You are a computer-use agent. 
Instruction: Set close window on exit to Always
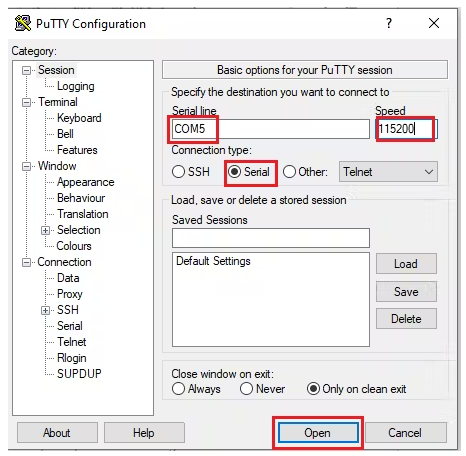pyautogui.click(x=178, y=389)
